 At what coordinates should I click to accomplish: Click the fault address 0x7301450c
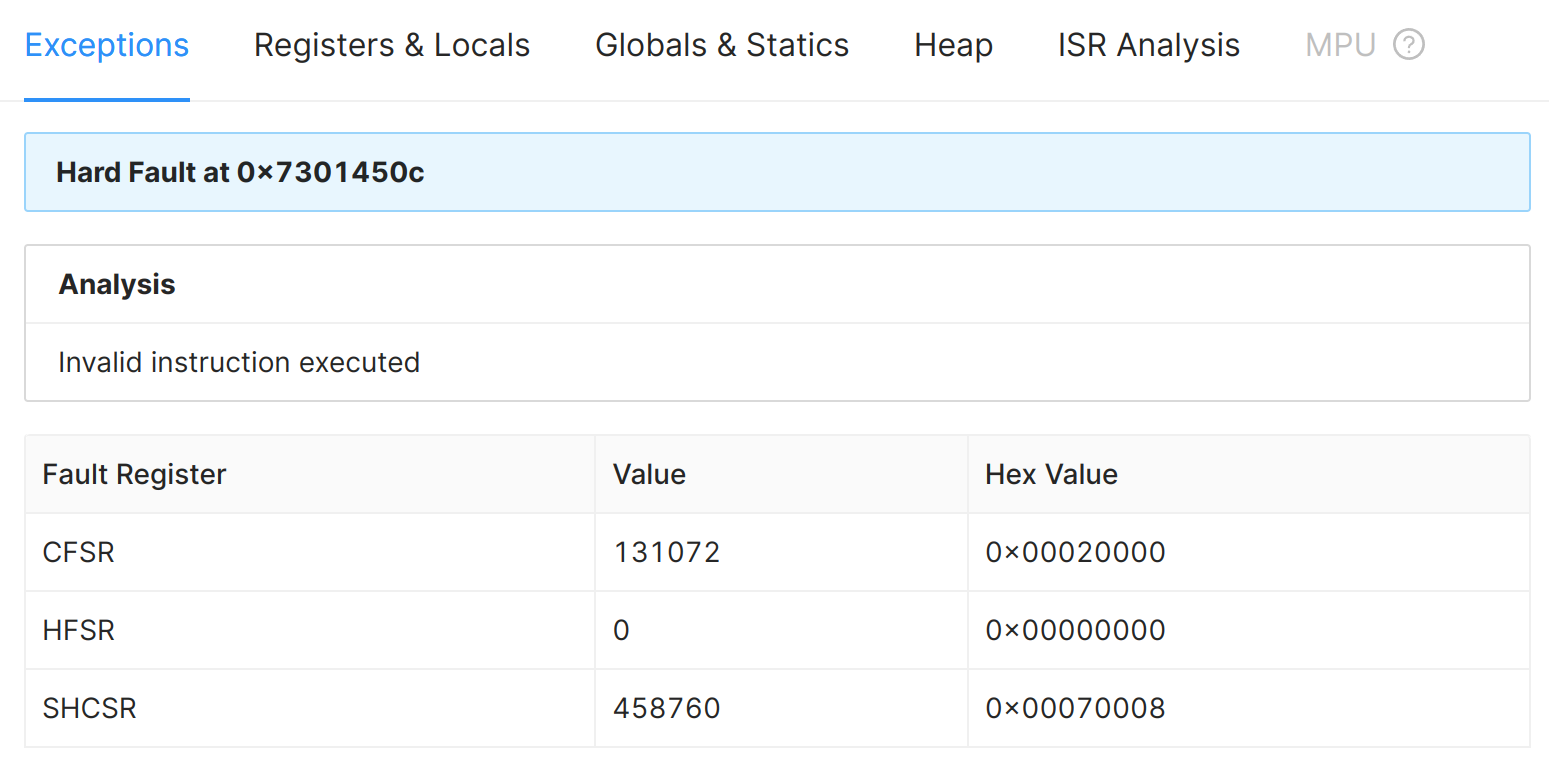pyautogui.click(x=330, y=172)
